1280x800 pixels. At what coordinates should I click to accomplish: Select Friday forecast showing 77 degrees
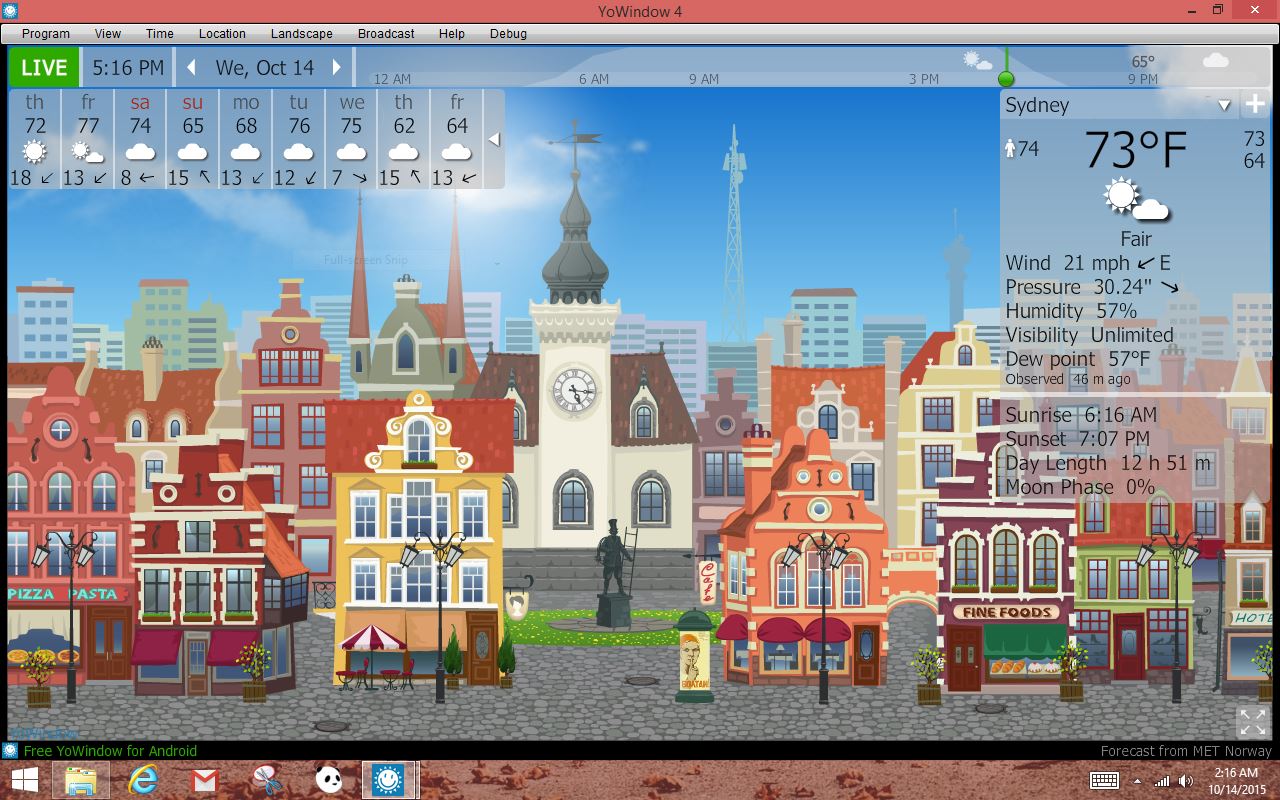(88, 139)
